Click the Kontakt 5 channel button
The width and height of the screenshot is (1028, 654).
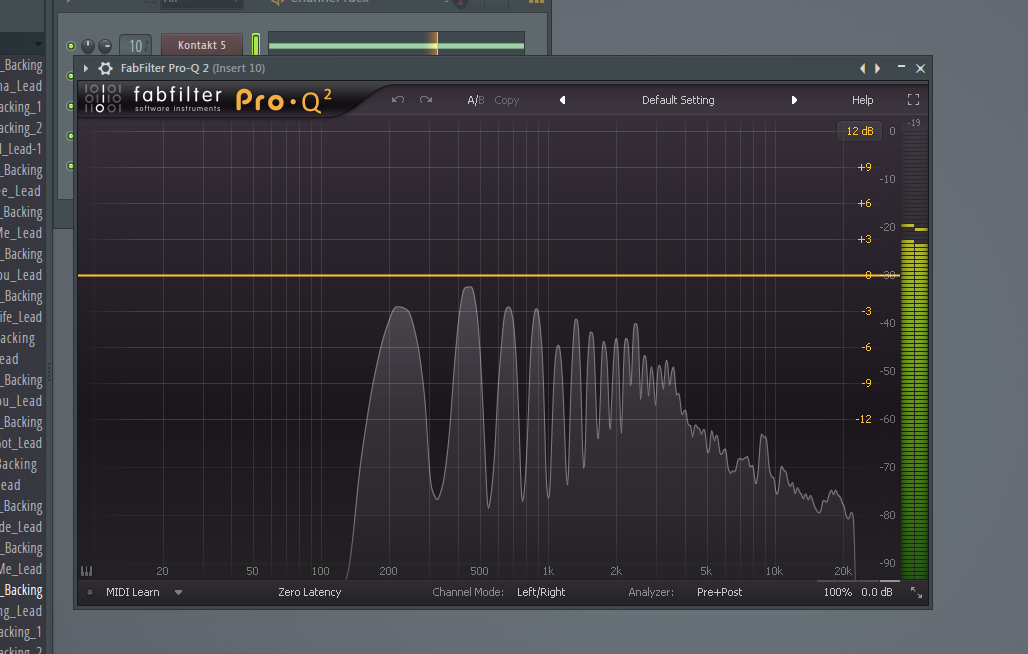tap(202, 45)
